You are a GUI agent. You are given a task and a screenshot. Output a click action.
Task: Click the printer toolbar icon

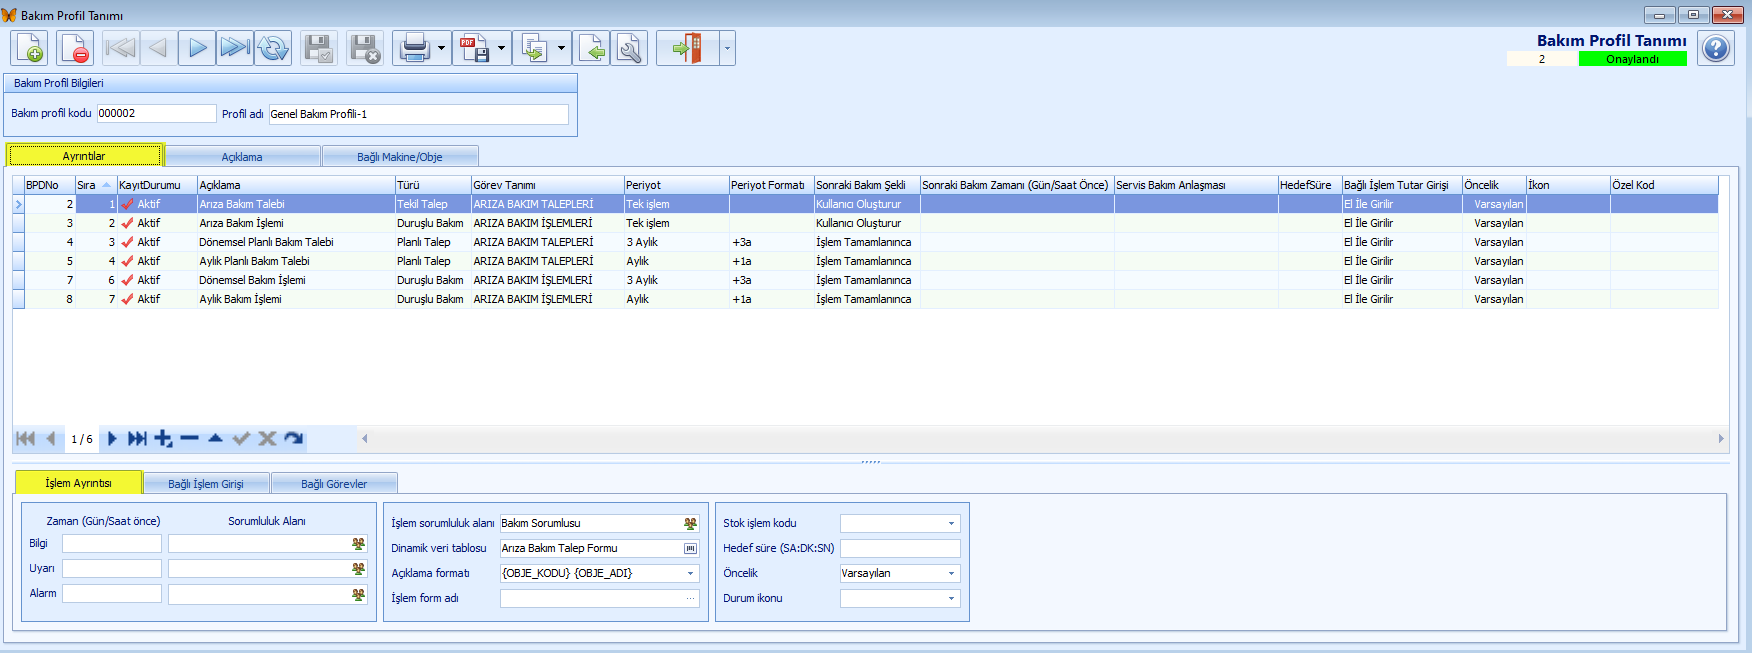[x=414, y=48]
